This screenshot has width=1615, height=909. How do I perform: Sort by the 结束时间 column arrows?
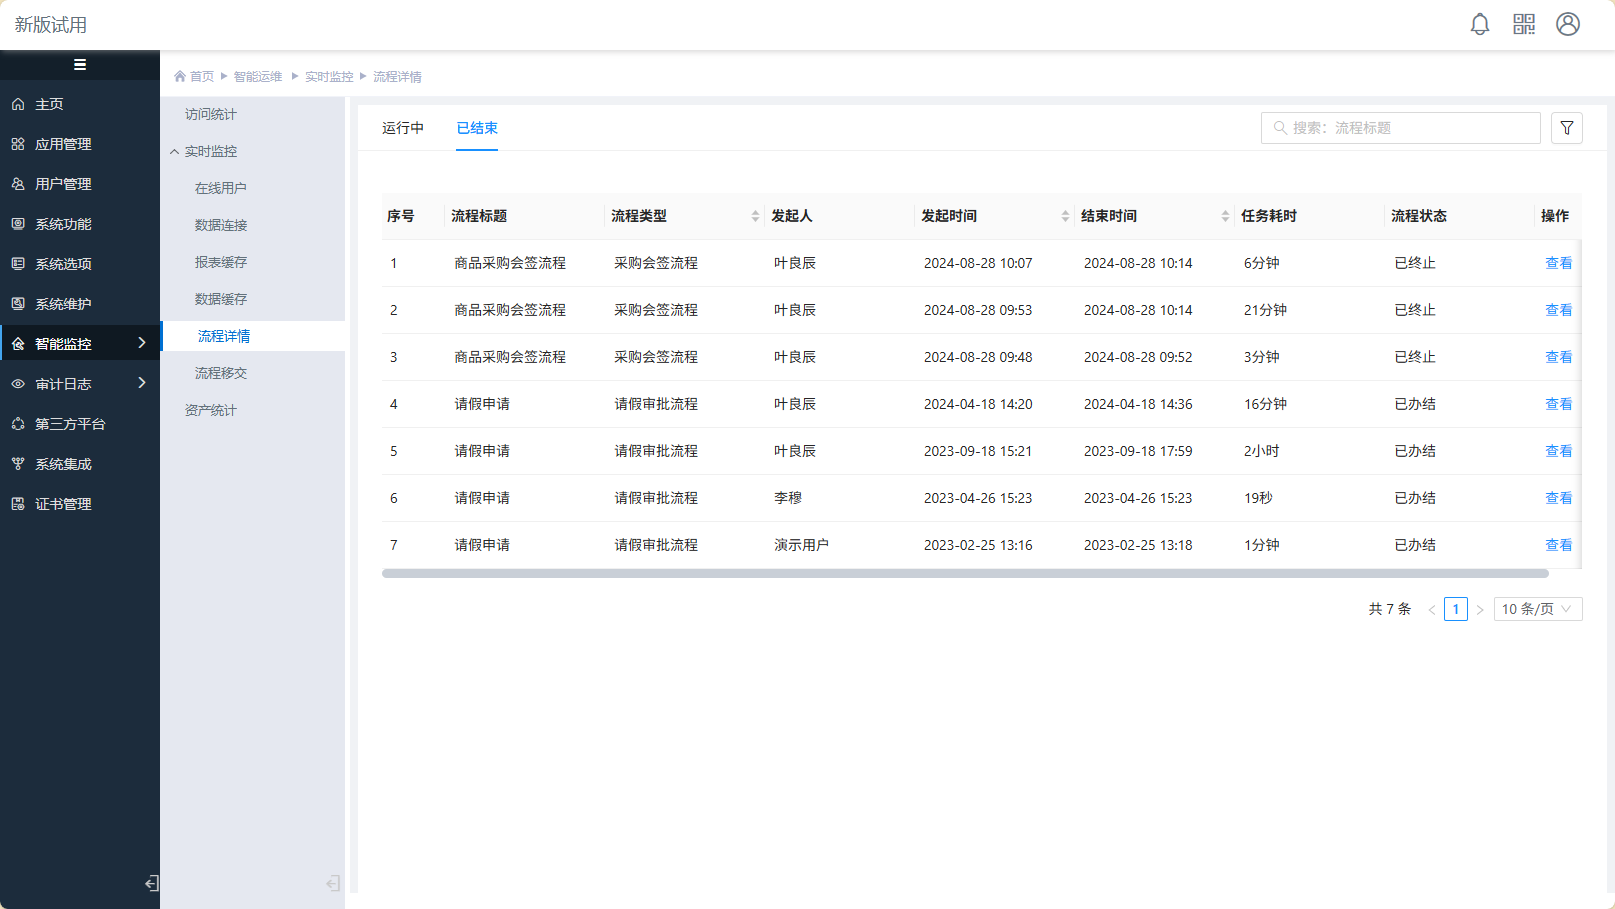point(1225,216)
